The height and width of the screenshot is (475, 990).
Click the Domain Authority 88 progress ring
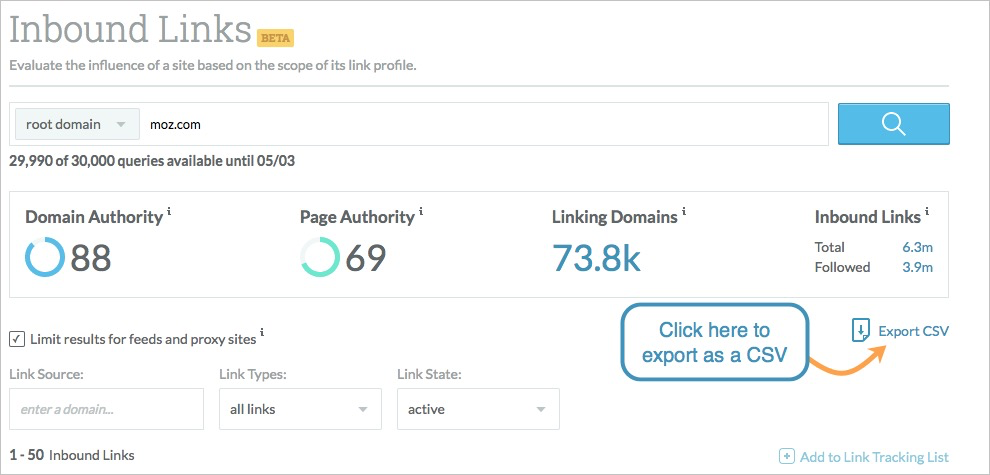point(45,258)
